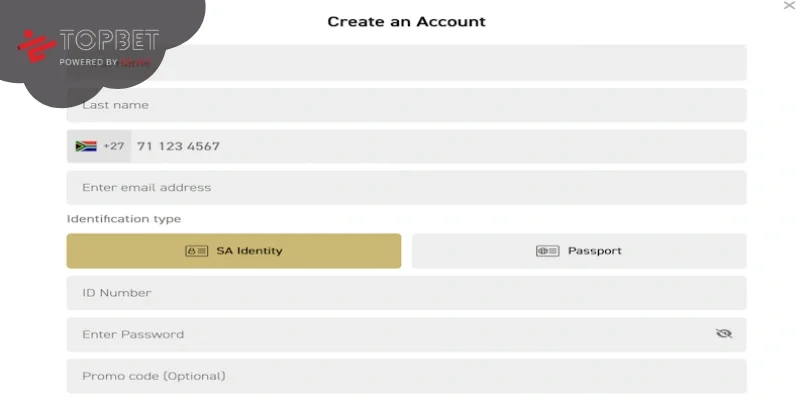Image resolution: width=800 pixels, height=400 pixels.
Task: Click the Powered By sponsor logo
Action: (135, 63)
